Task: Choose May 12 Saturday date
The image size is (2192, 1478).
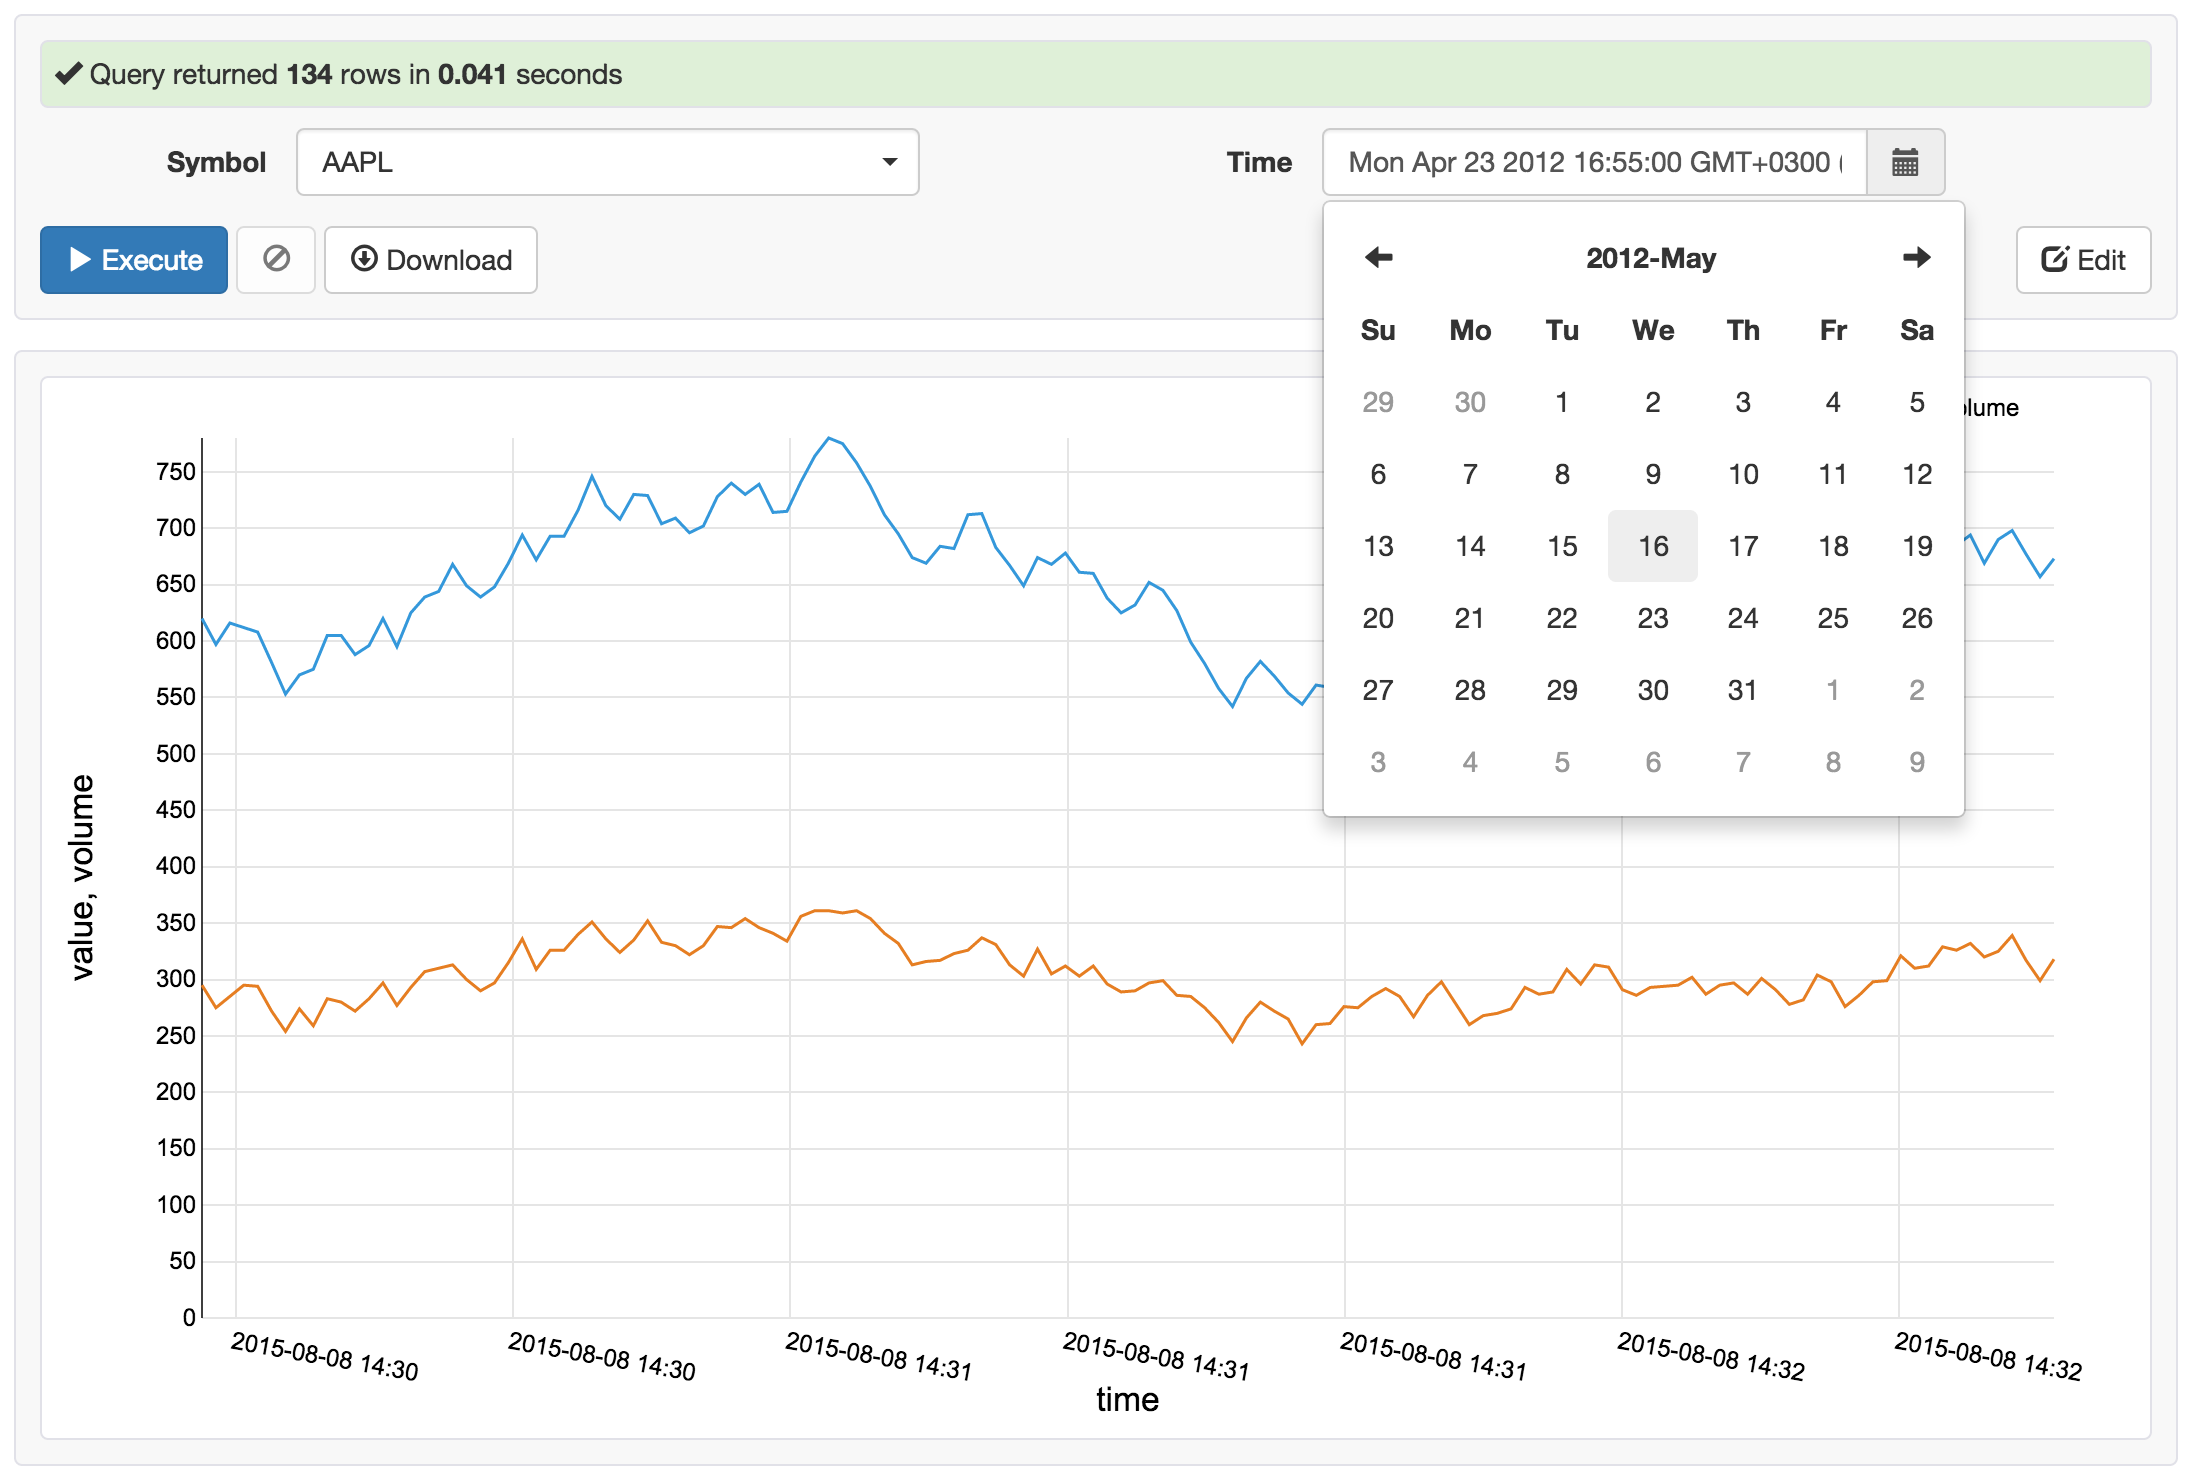Action: (1916, 474)
